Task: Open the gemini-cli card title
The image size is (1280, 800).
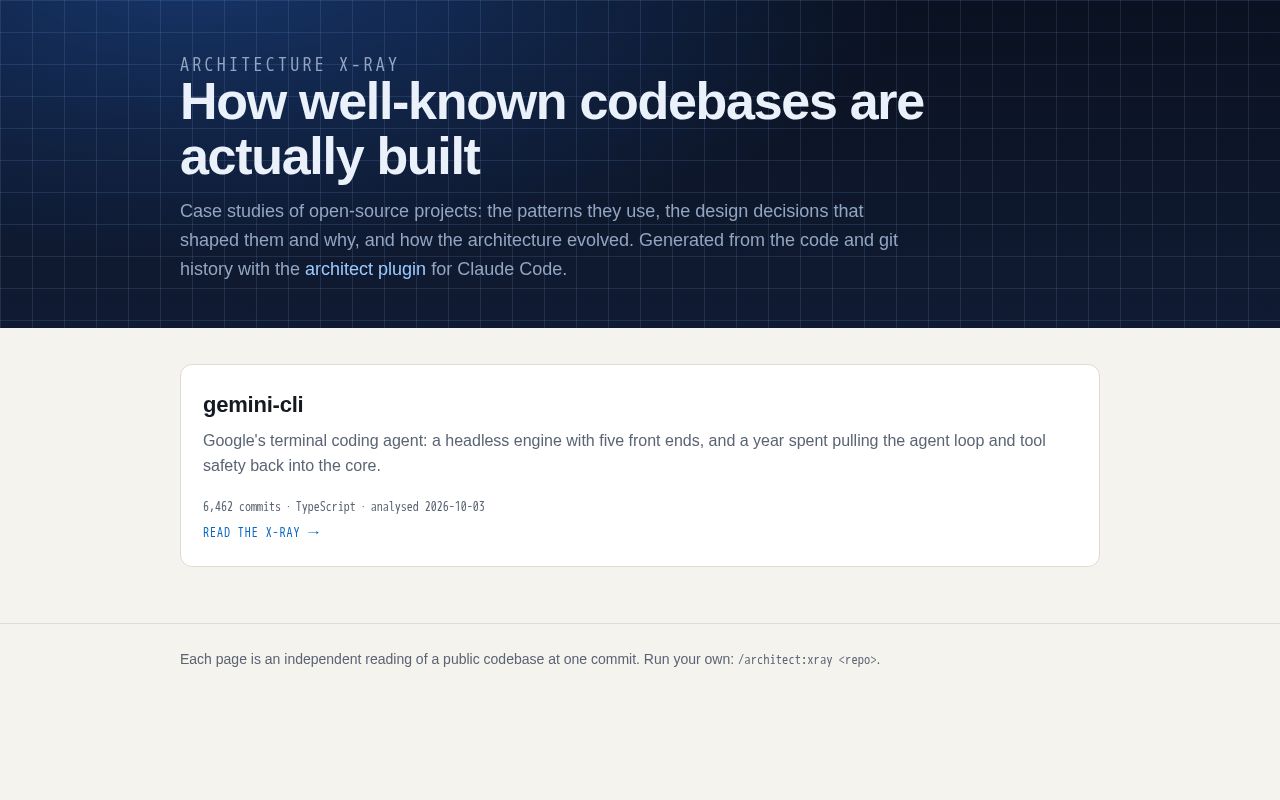Action: (253, 405)
